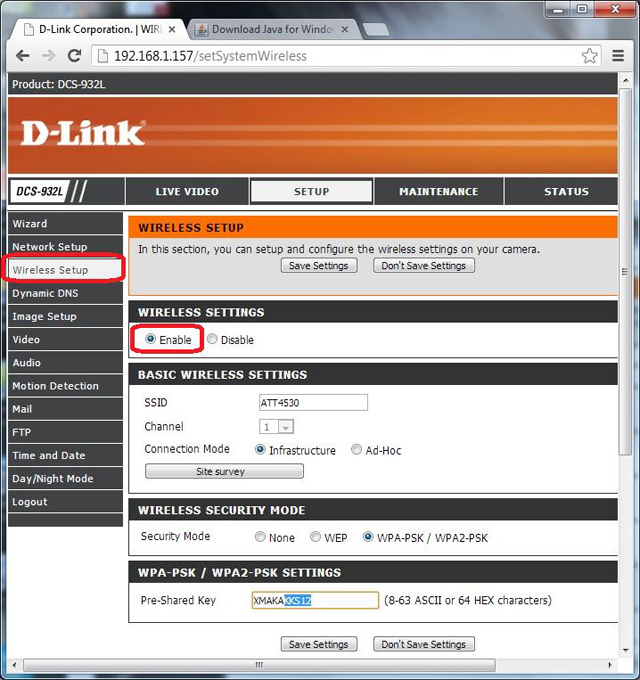
Task: Click the top Don't Save Settings button
Action: [424, 265]
